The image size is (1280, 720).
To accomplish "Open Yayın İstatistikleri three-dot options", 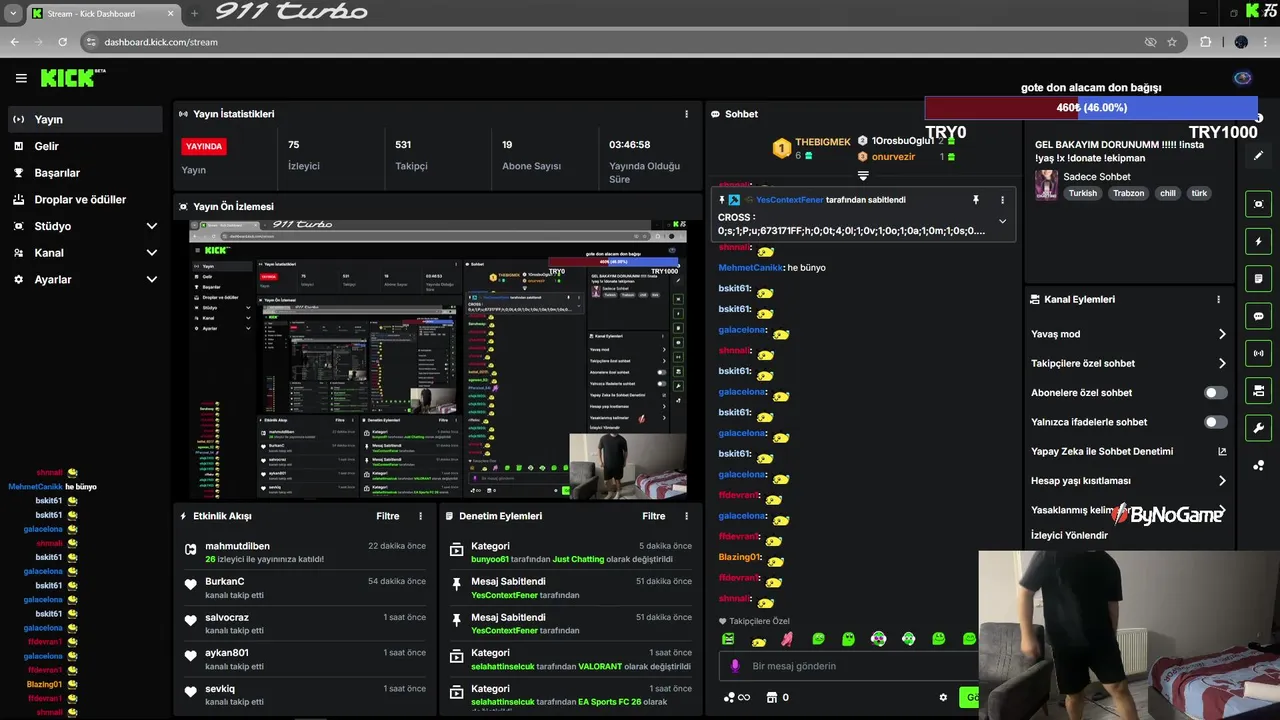I will coord(686,114).
